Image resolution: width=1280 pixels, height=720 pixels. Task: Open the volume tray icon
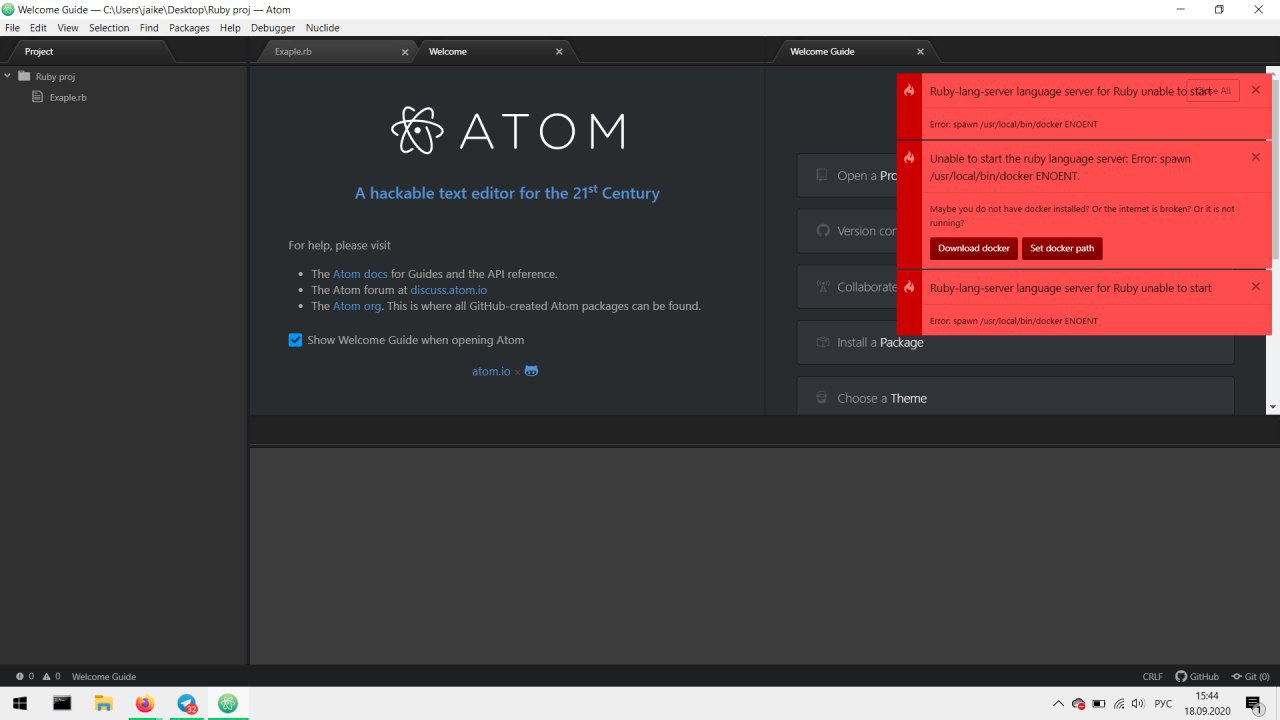pos(1138,704)
